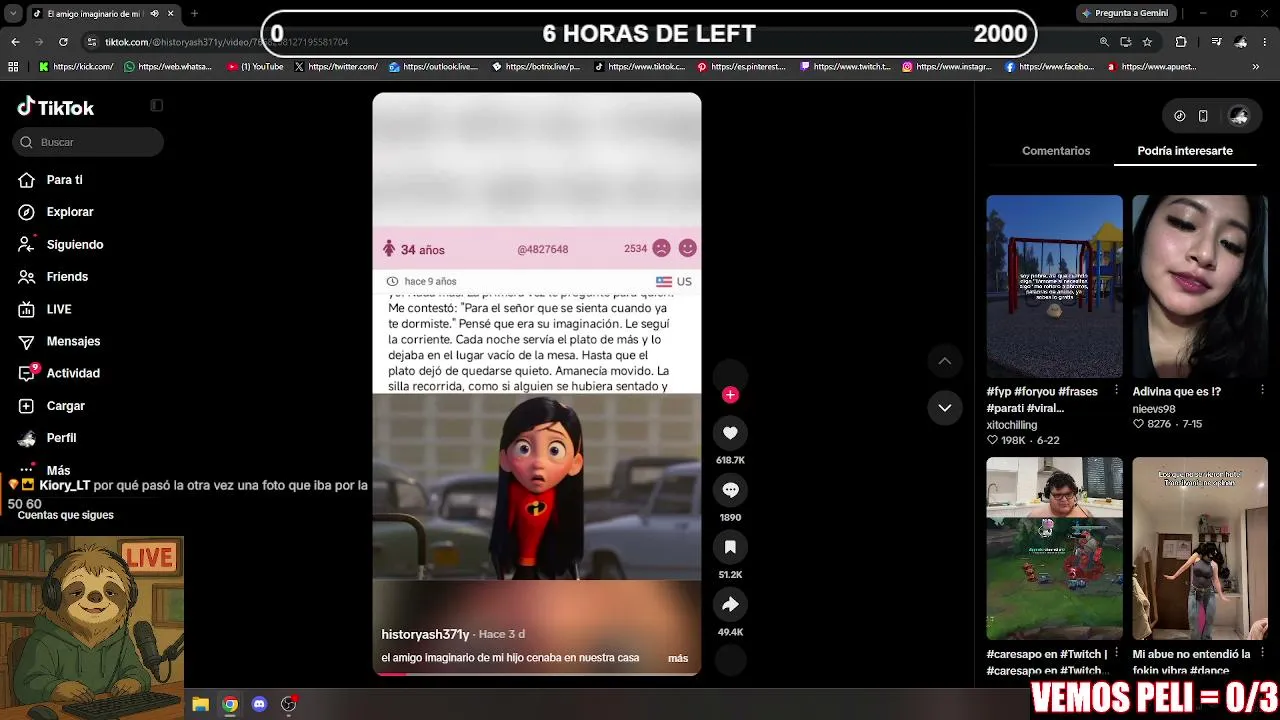Open the WhatsApp web bookmark
This screenshot has height=720, width=1280.
pyautogui.click(x=168, y=67)
